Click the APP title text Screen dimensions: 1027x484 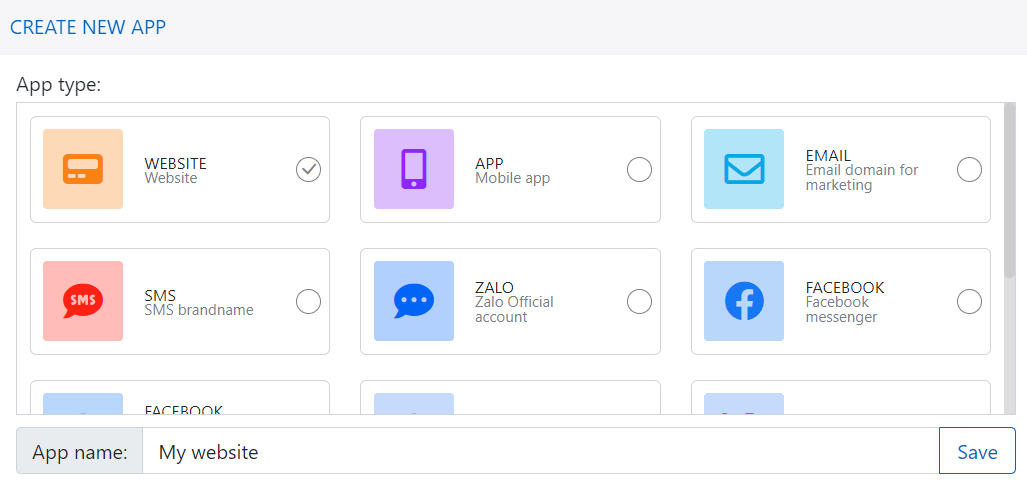[x=489, y=163]
